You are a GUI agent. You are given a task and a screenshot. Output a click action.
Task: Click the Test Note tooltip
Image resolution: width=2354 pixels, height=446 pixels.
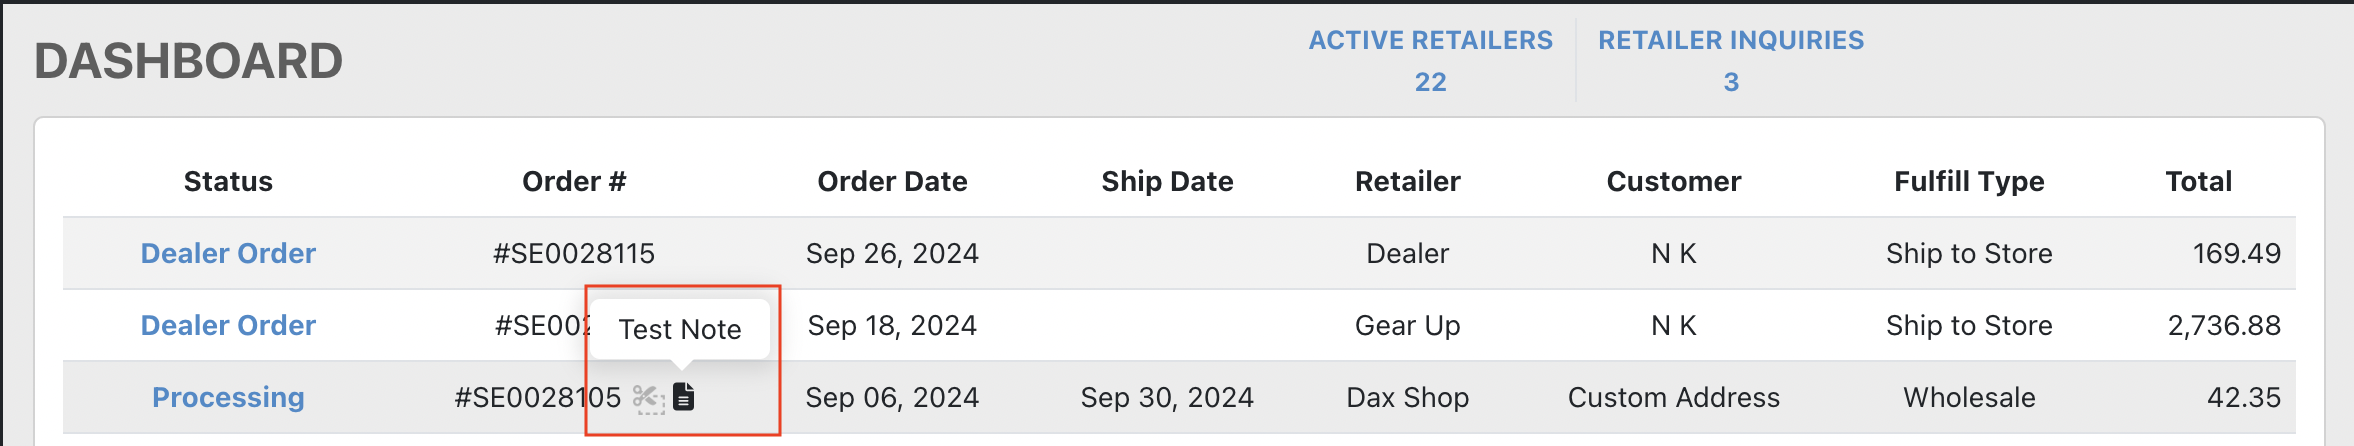(680, 329)
